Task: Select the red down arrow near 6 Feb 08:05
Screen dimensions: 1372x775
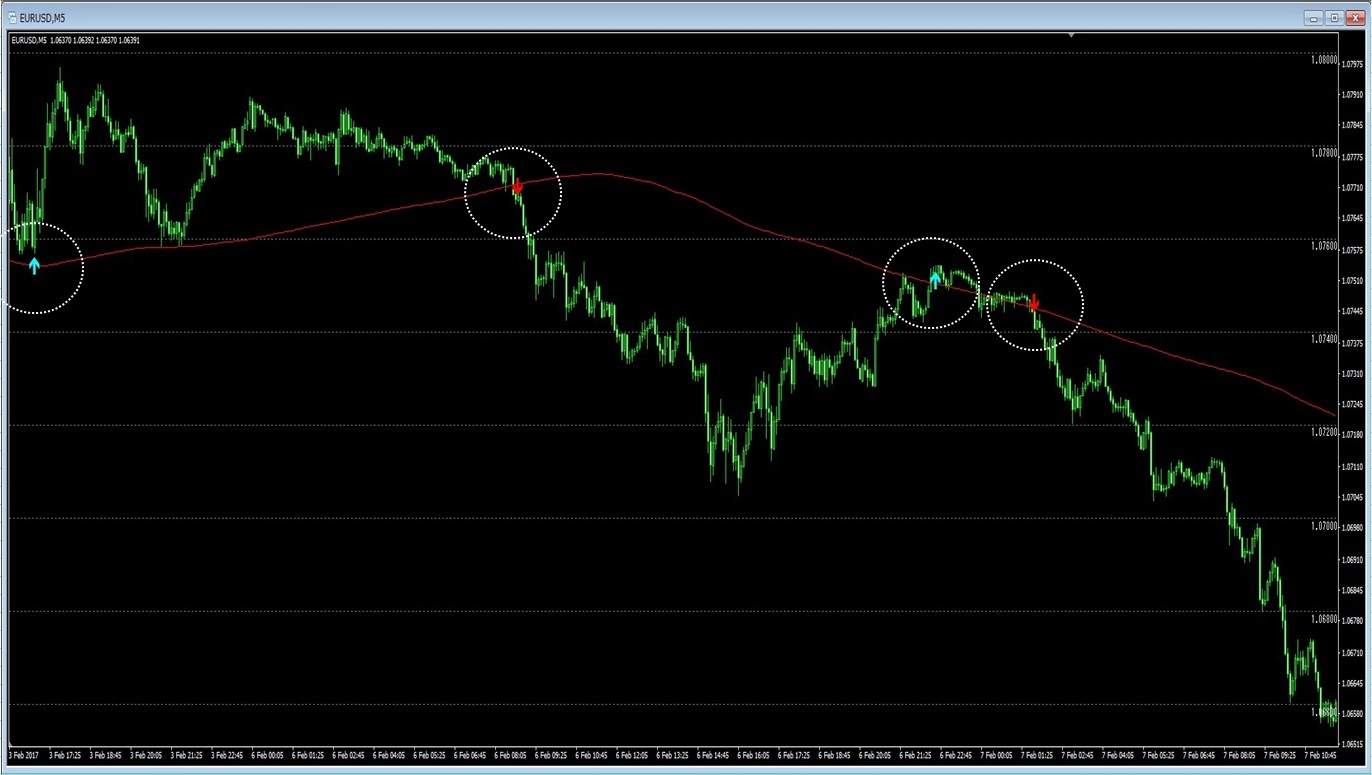Action: 517,186
